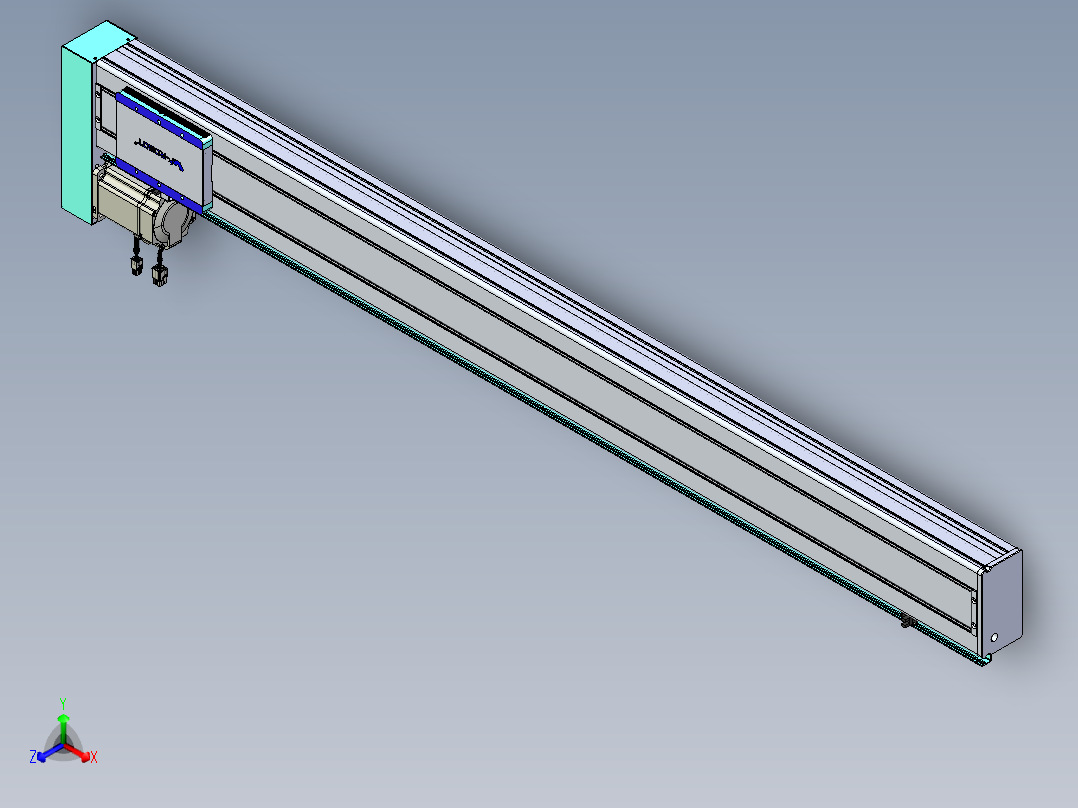Select the gray motor encoder rear cover
1078x808 pixels.
click(x=175, y=221)
